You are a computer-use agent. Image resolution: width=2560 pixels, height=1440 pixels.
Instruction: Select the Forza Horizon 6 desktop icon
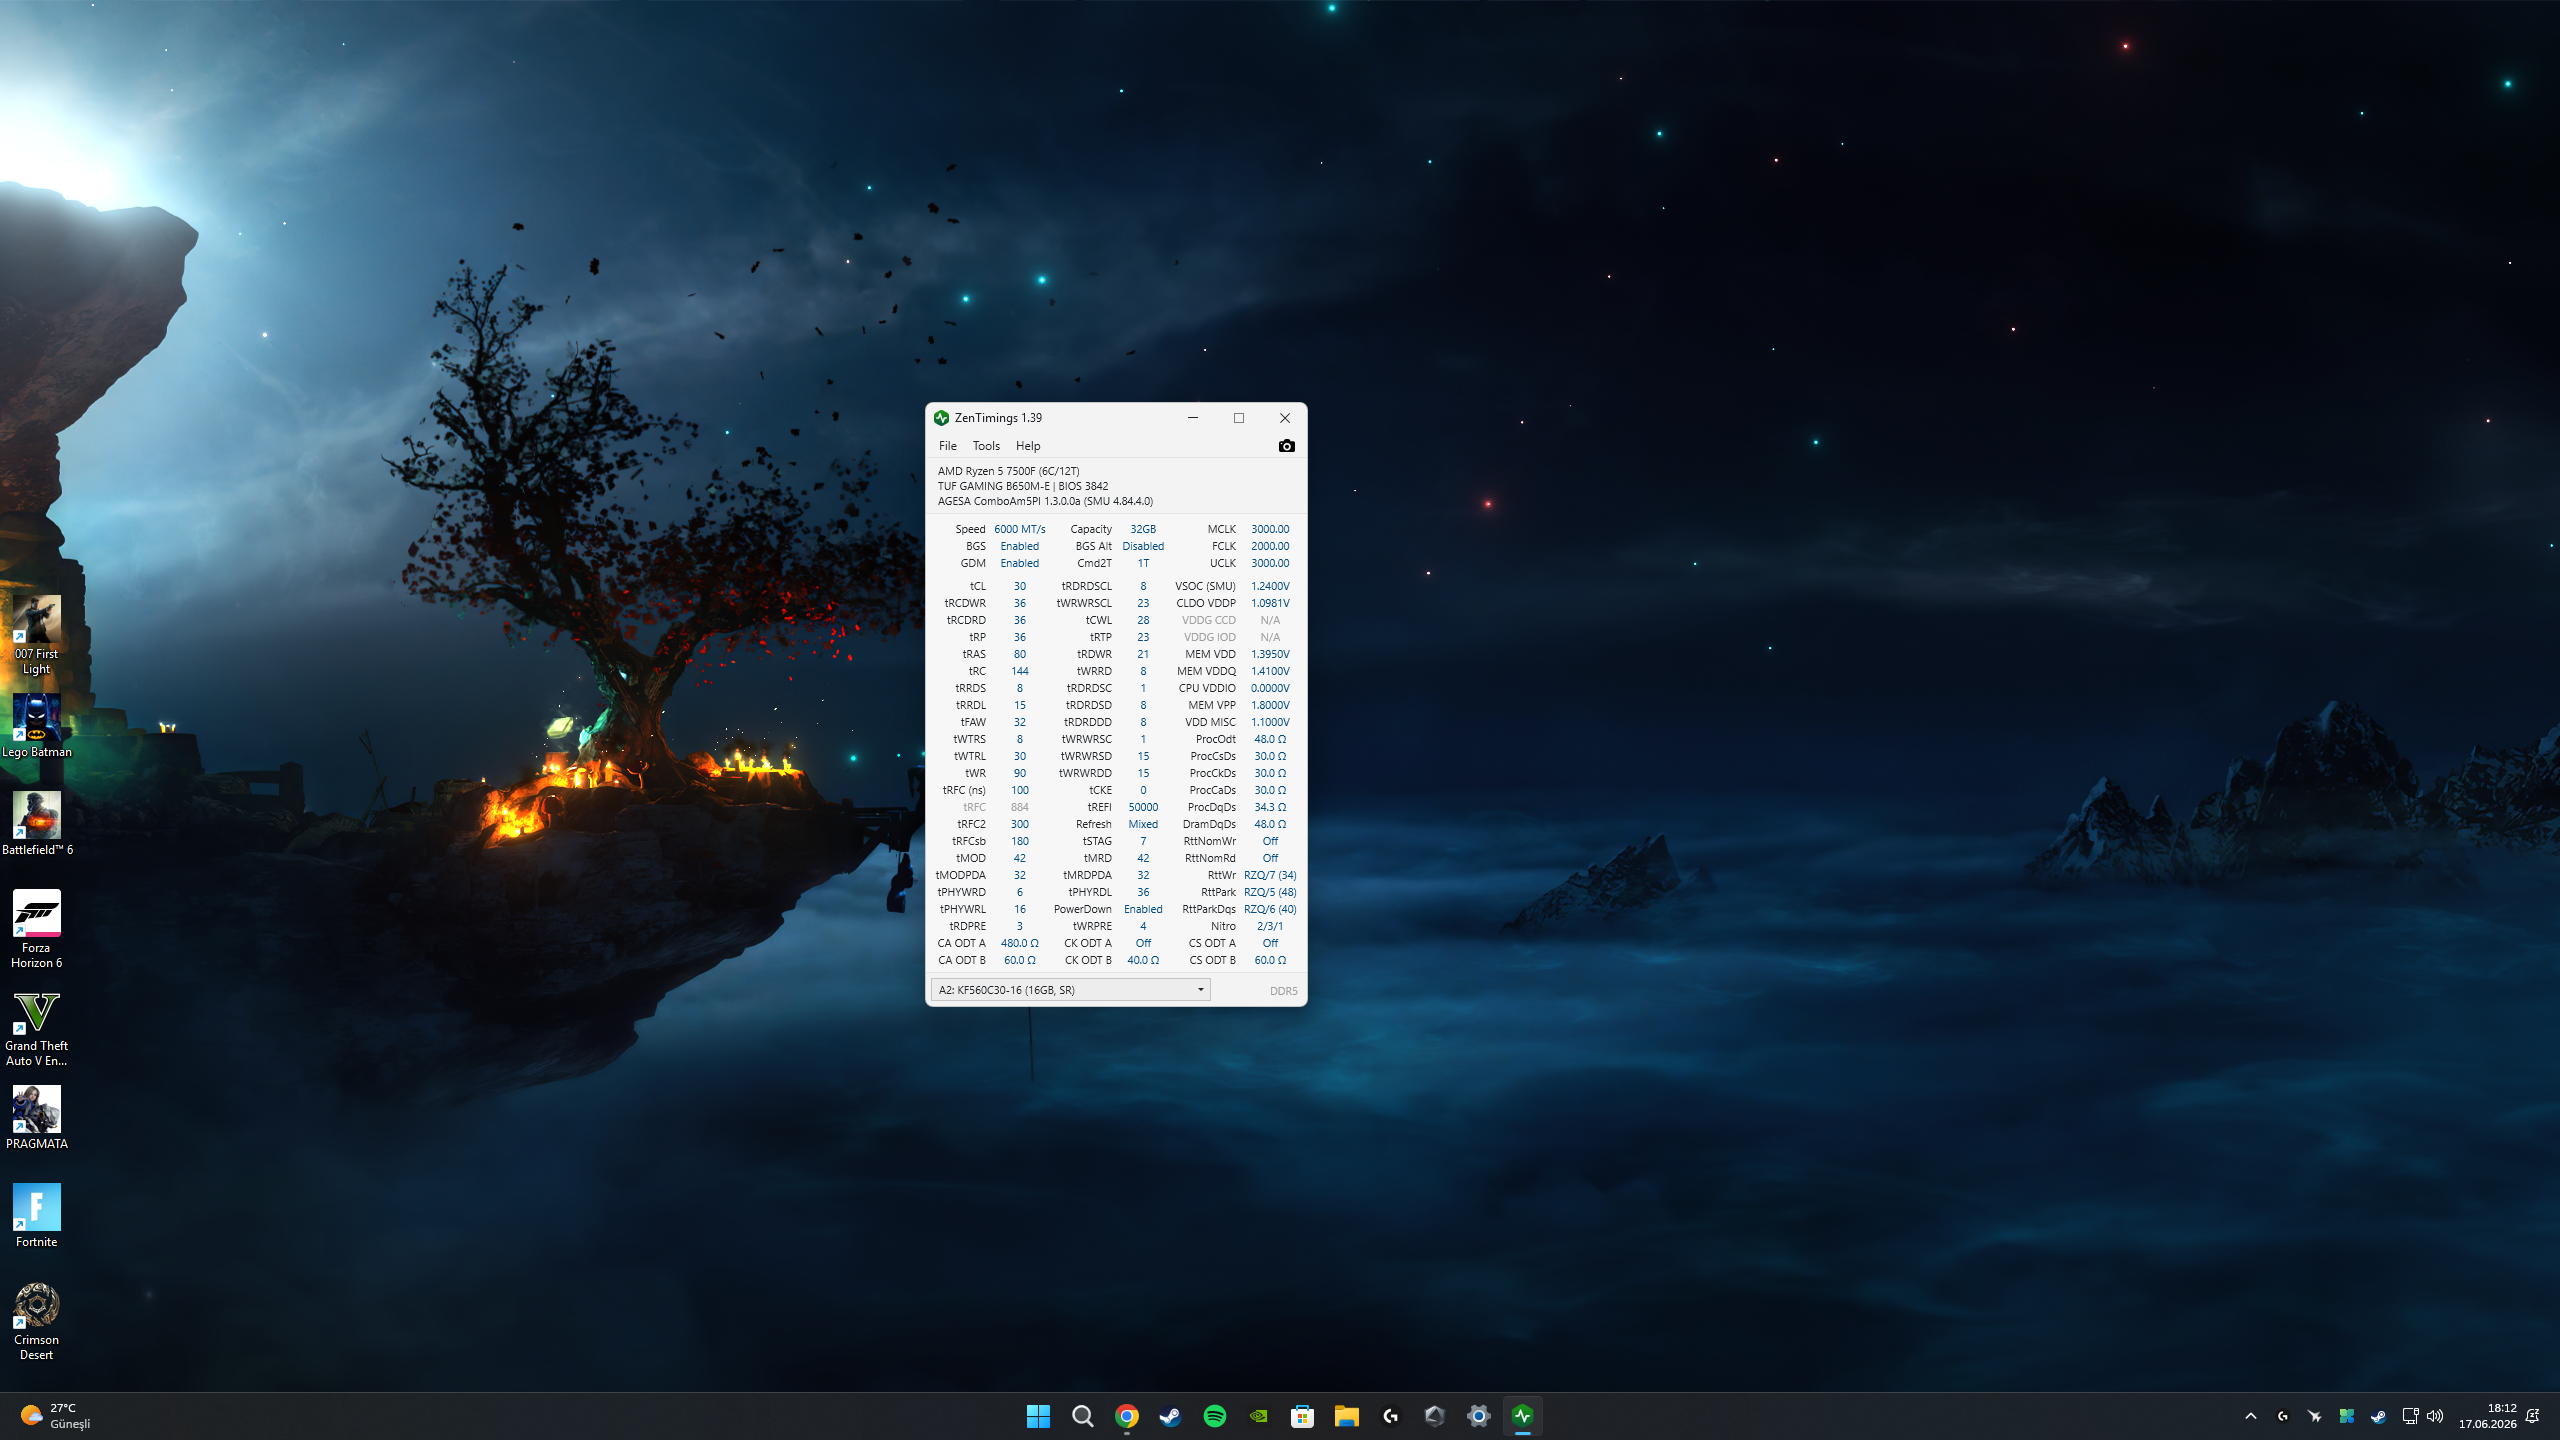(x=37, y=929)
